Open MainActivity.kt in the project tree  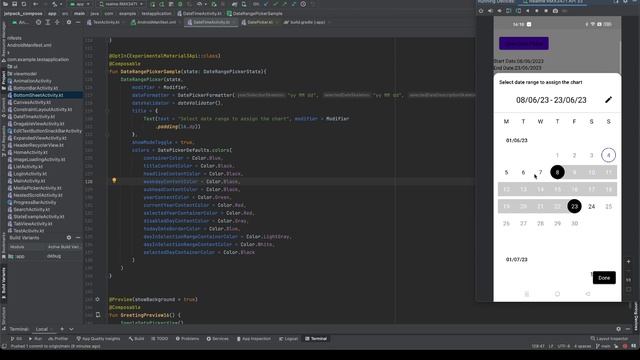(29, 181)
